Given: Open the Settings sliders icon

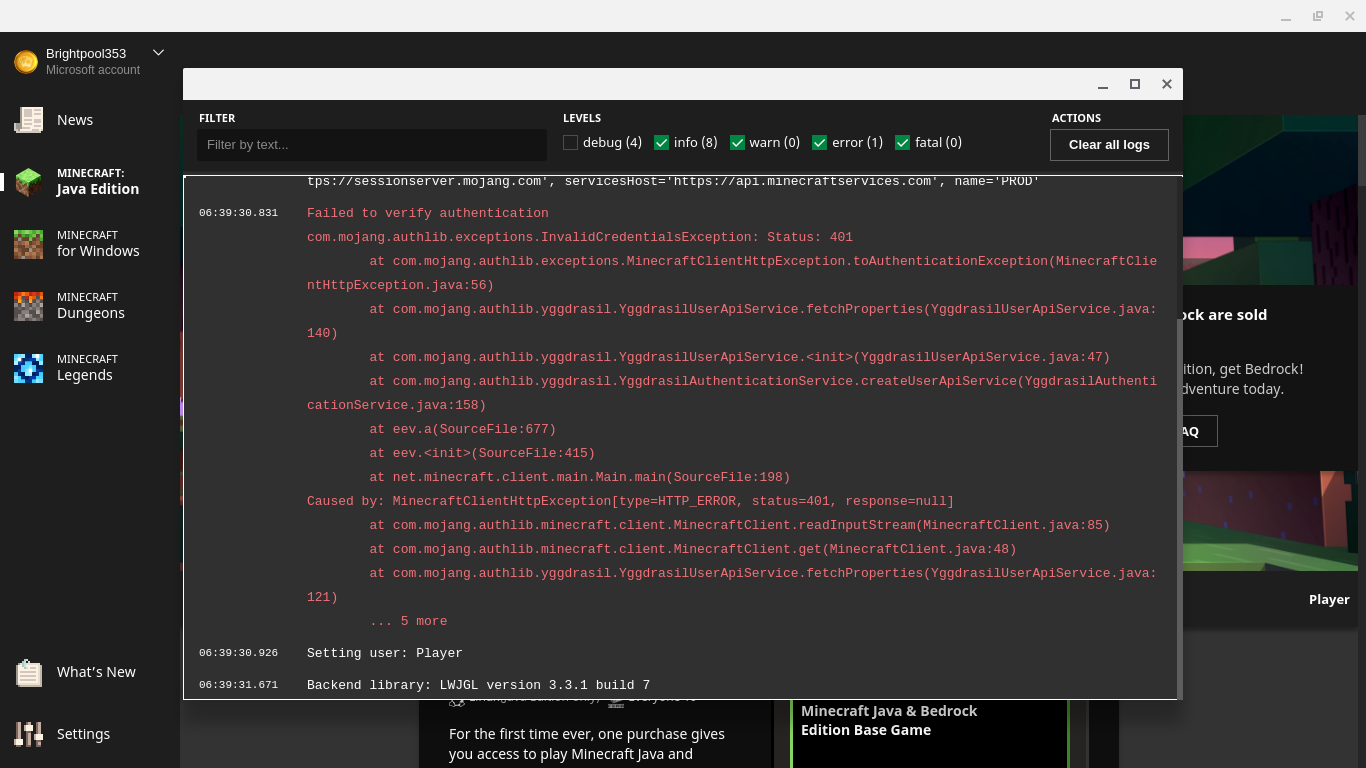Looking at the screenshot, I should [x=28, y=734].
